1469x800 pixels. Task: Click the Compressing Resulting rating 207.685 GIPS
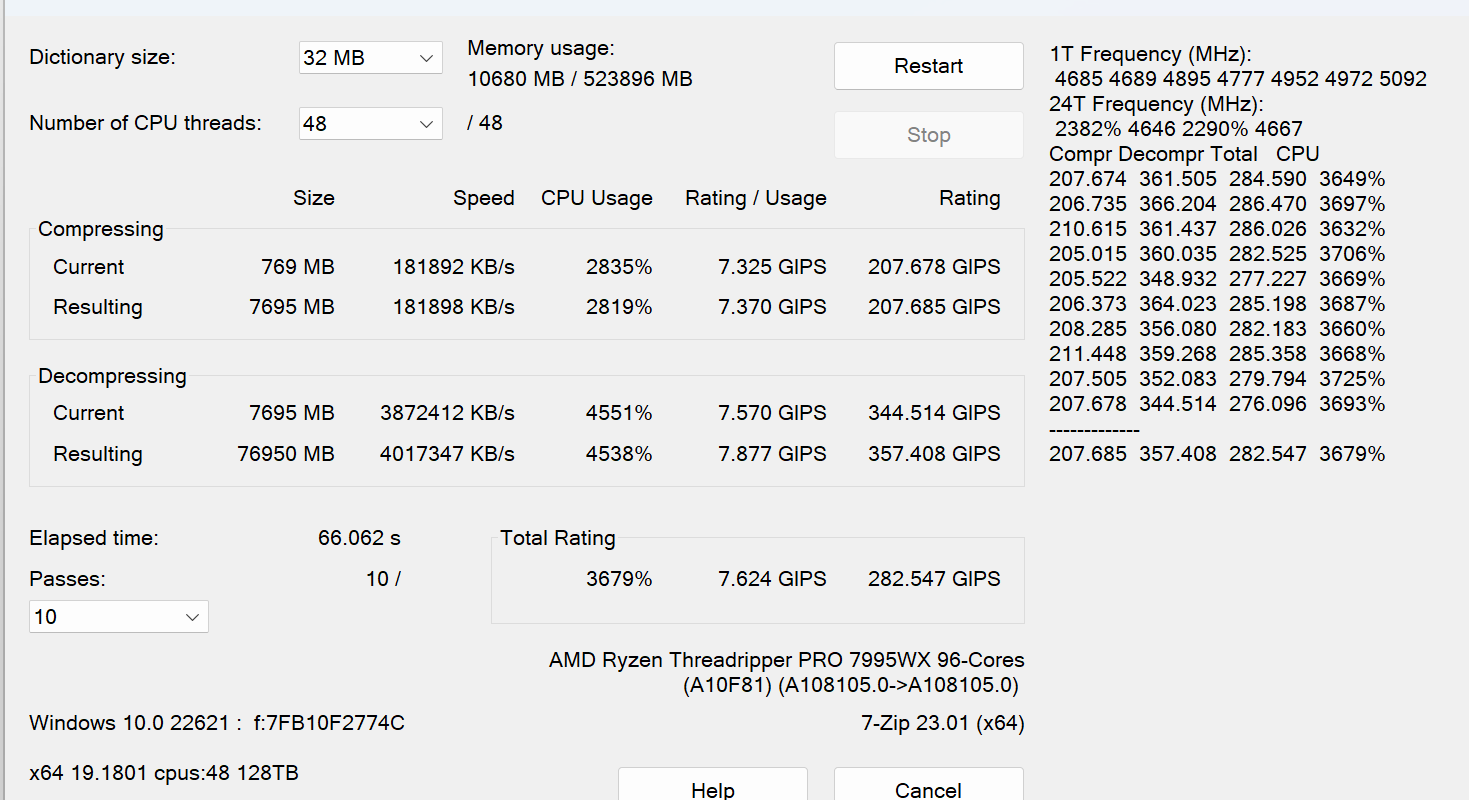pos(934,307)
